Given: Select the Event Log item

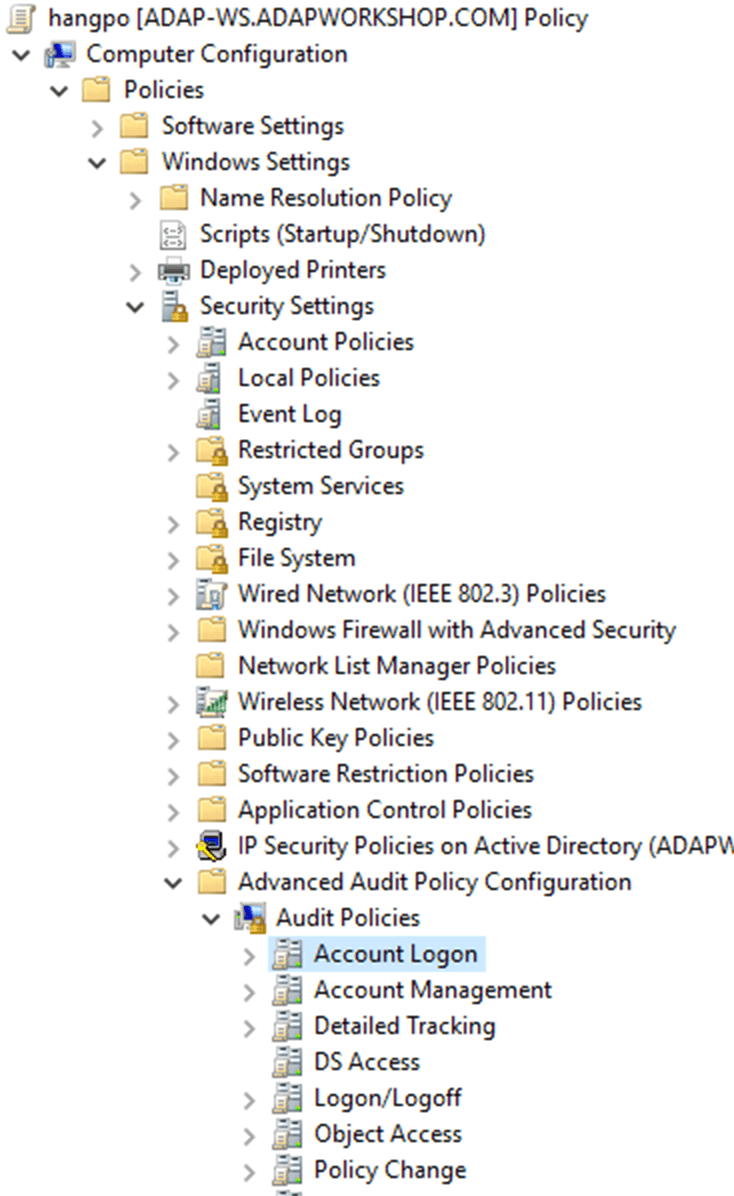Looking at the screenshot, I should (289, 414).
